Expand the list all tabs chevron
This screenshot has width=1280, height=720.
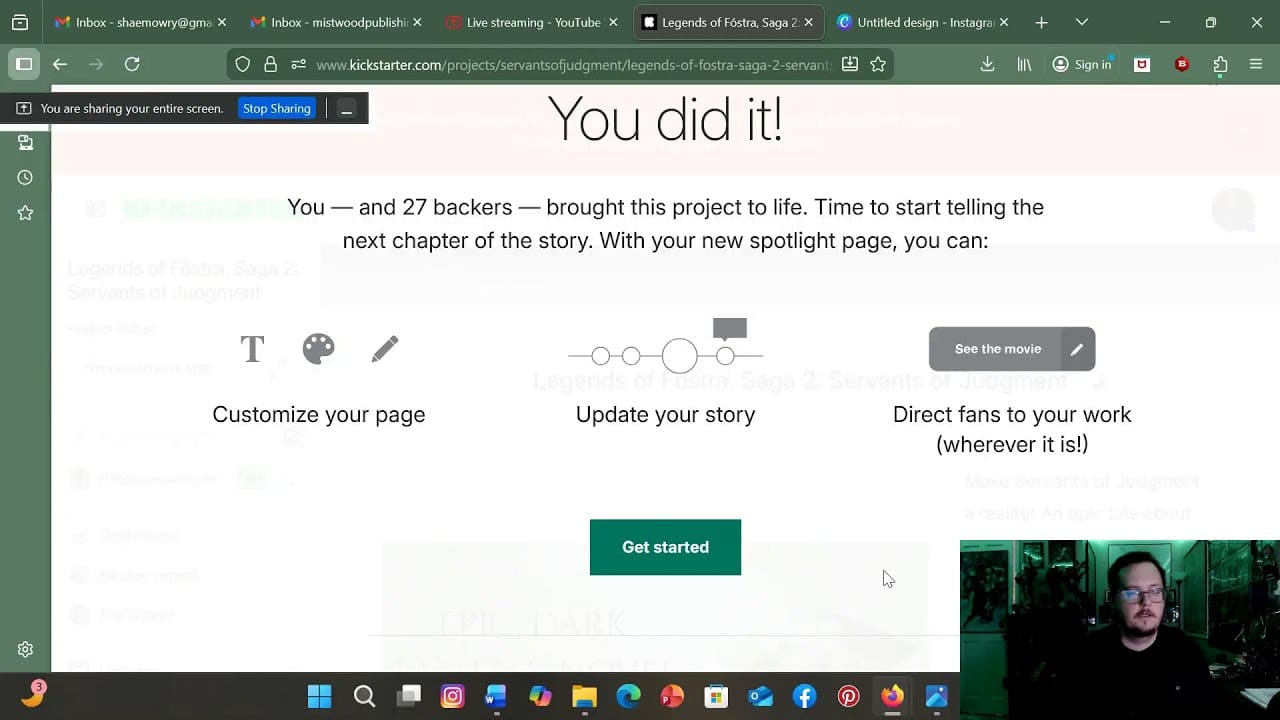(x=1081, y=22)
